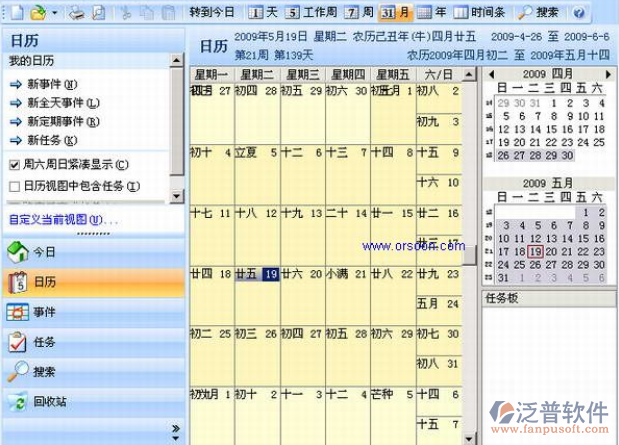Click 新定期事件 link in sidebar
Screen dimensions: 619x445
[55, 121]
